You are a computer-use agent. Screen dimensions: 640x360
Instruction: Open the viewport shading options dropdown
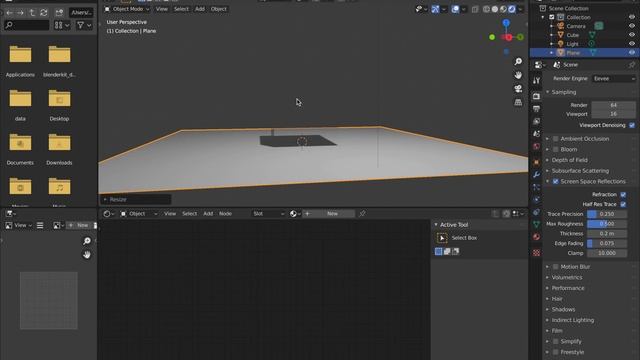520,9
